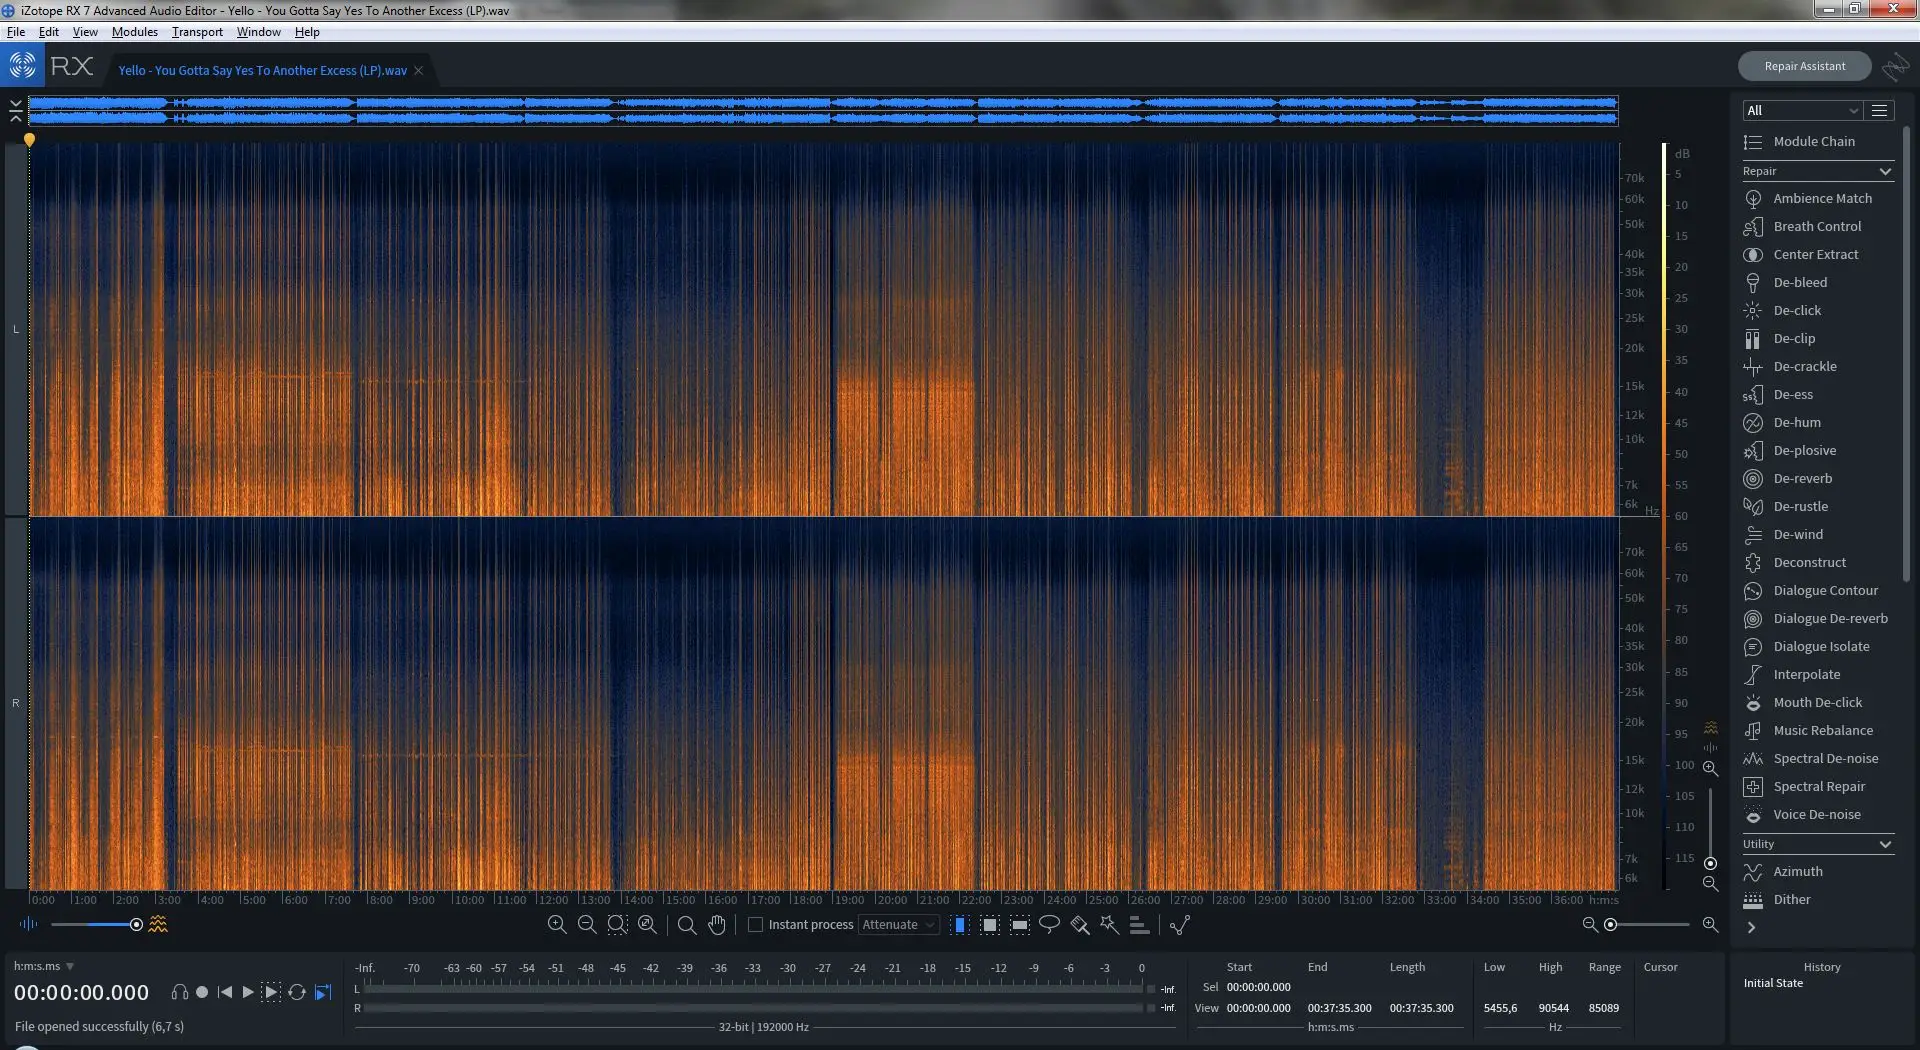This screenshot has width=1920, height=1050.
Task: Toggle the time-frequency selection tool
Action: pyautogui.click(x=990, y=924)
